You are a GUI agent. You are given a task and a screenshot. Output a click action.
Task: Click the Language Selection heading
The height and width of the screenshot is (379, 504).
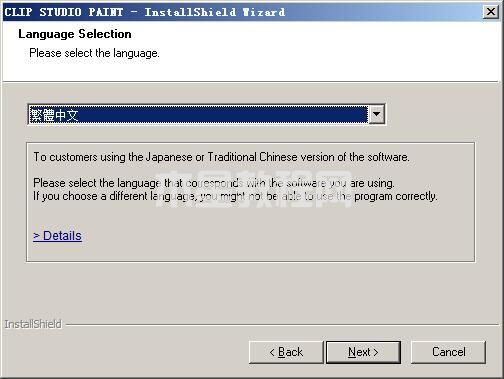coord(75,34)
